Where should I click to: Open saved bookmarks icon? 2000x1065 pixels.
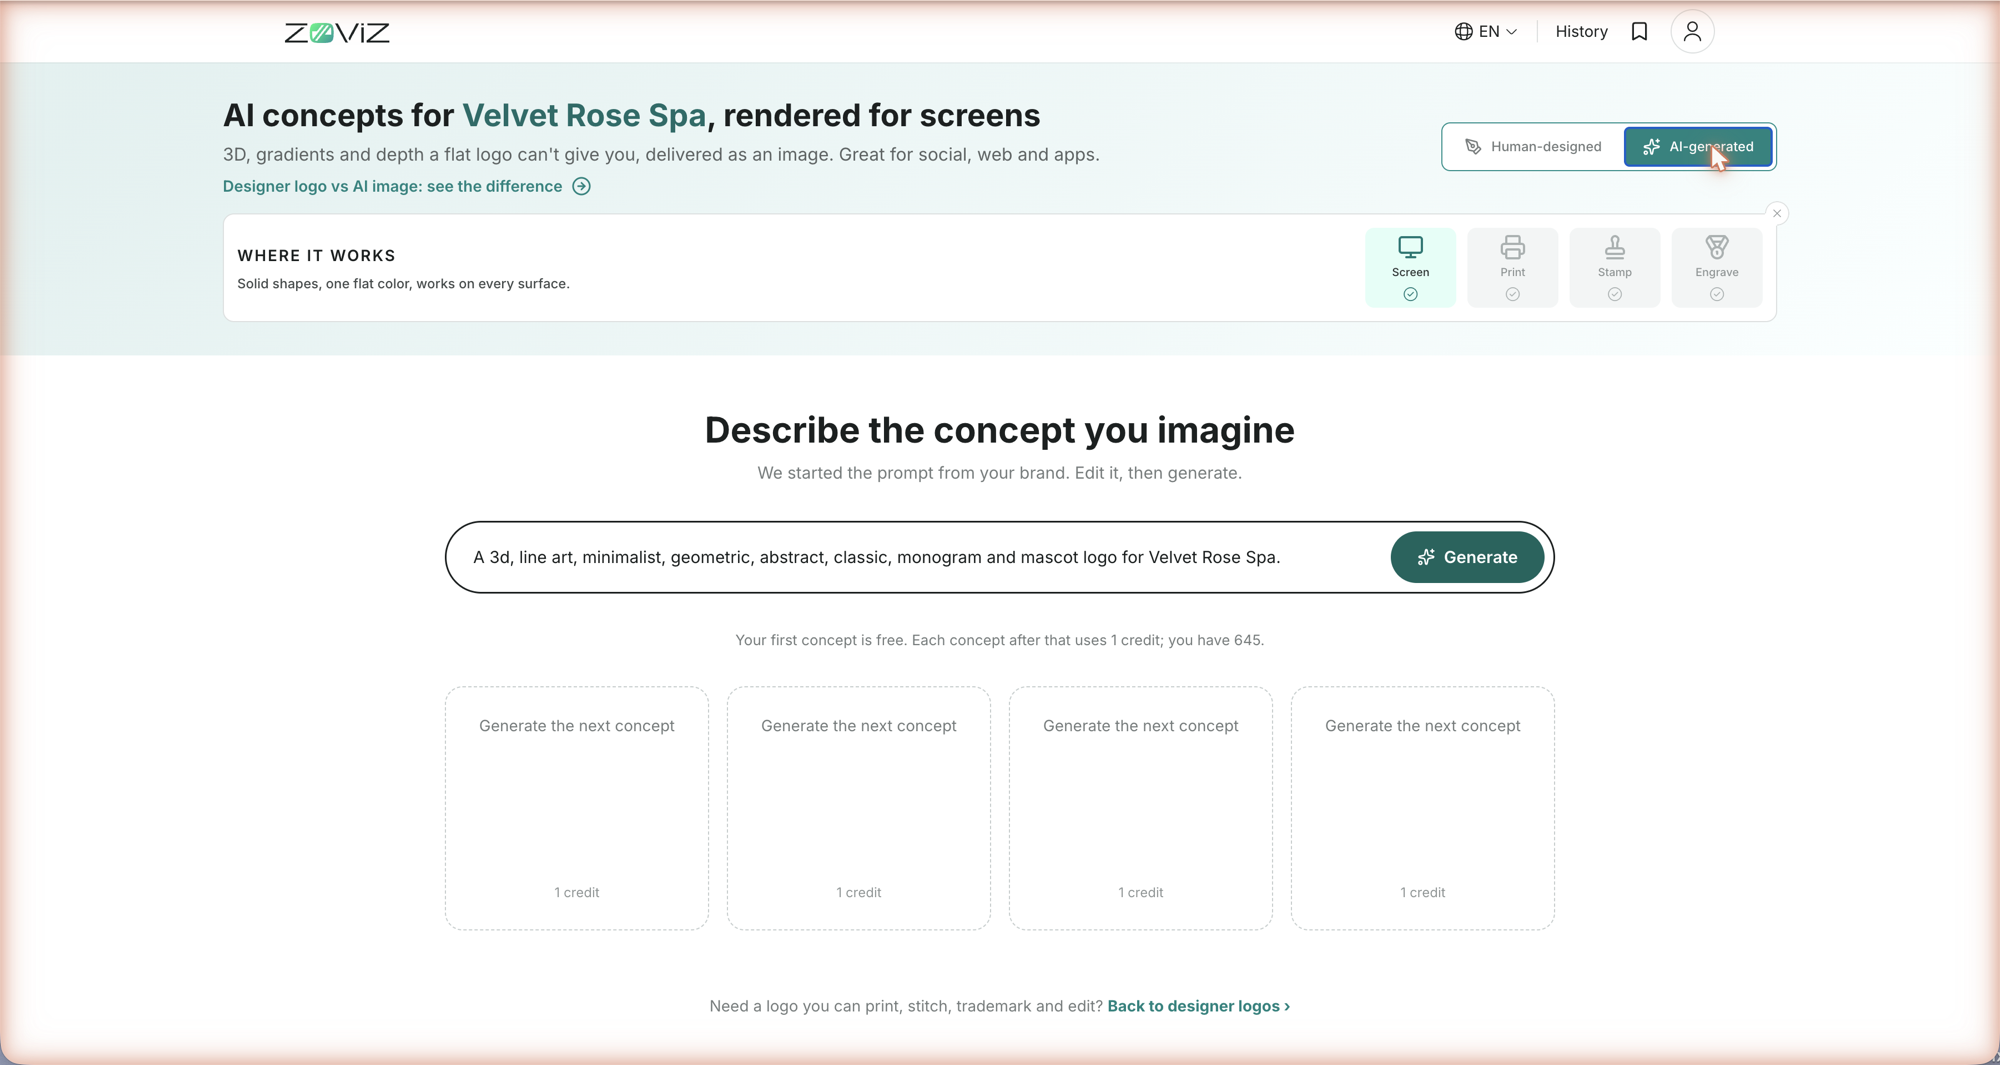(1639, 32)
